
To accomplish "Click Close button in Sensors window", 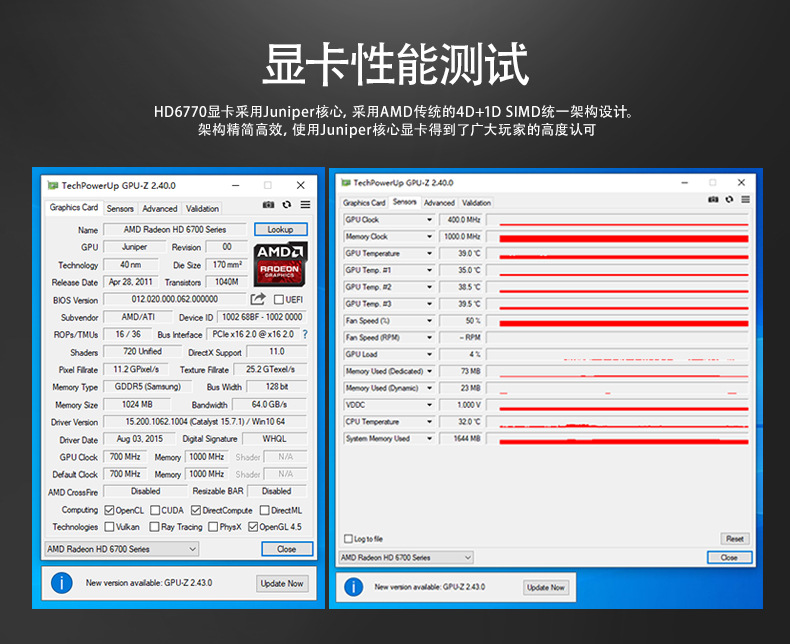I will coord(729,557).
